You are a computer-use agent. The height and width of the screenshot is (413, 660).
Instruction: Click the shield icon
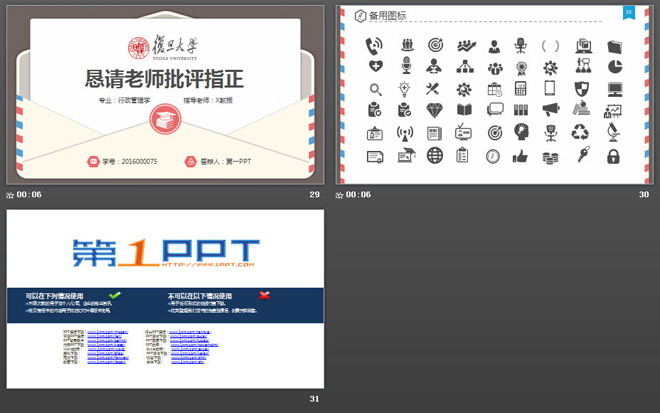click(582, 89)
